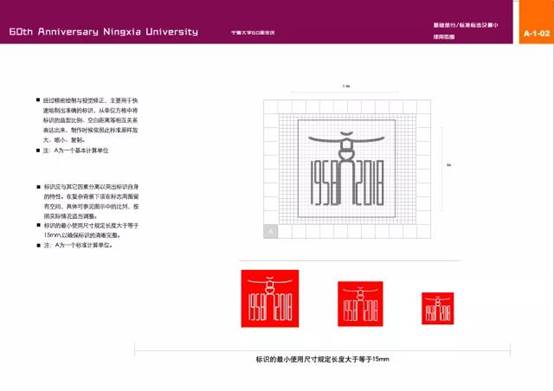Click the horizontal divider line above red logos

(351, 261)
